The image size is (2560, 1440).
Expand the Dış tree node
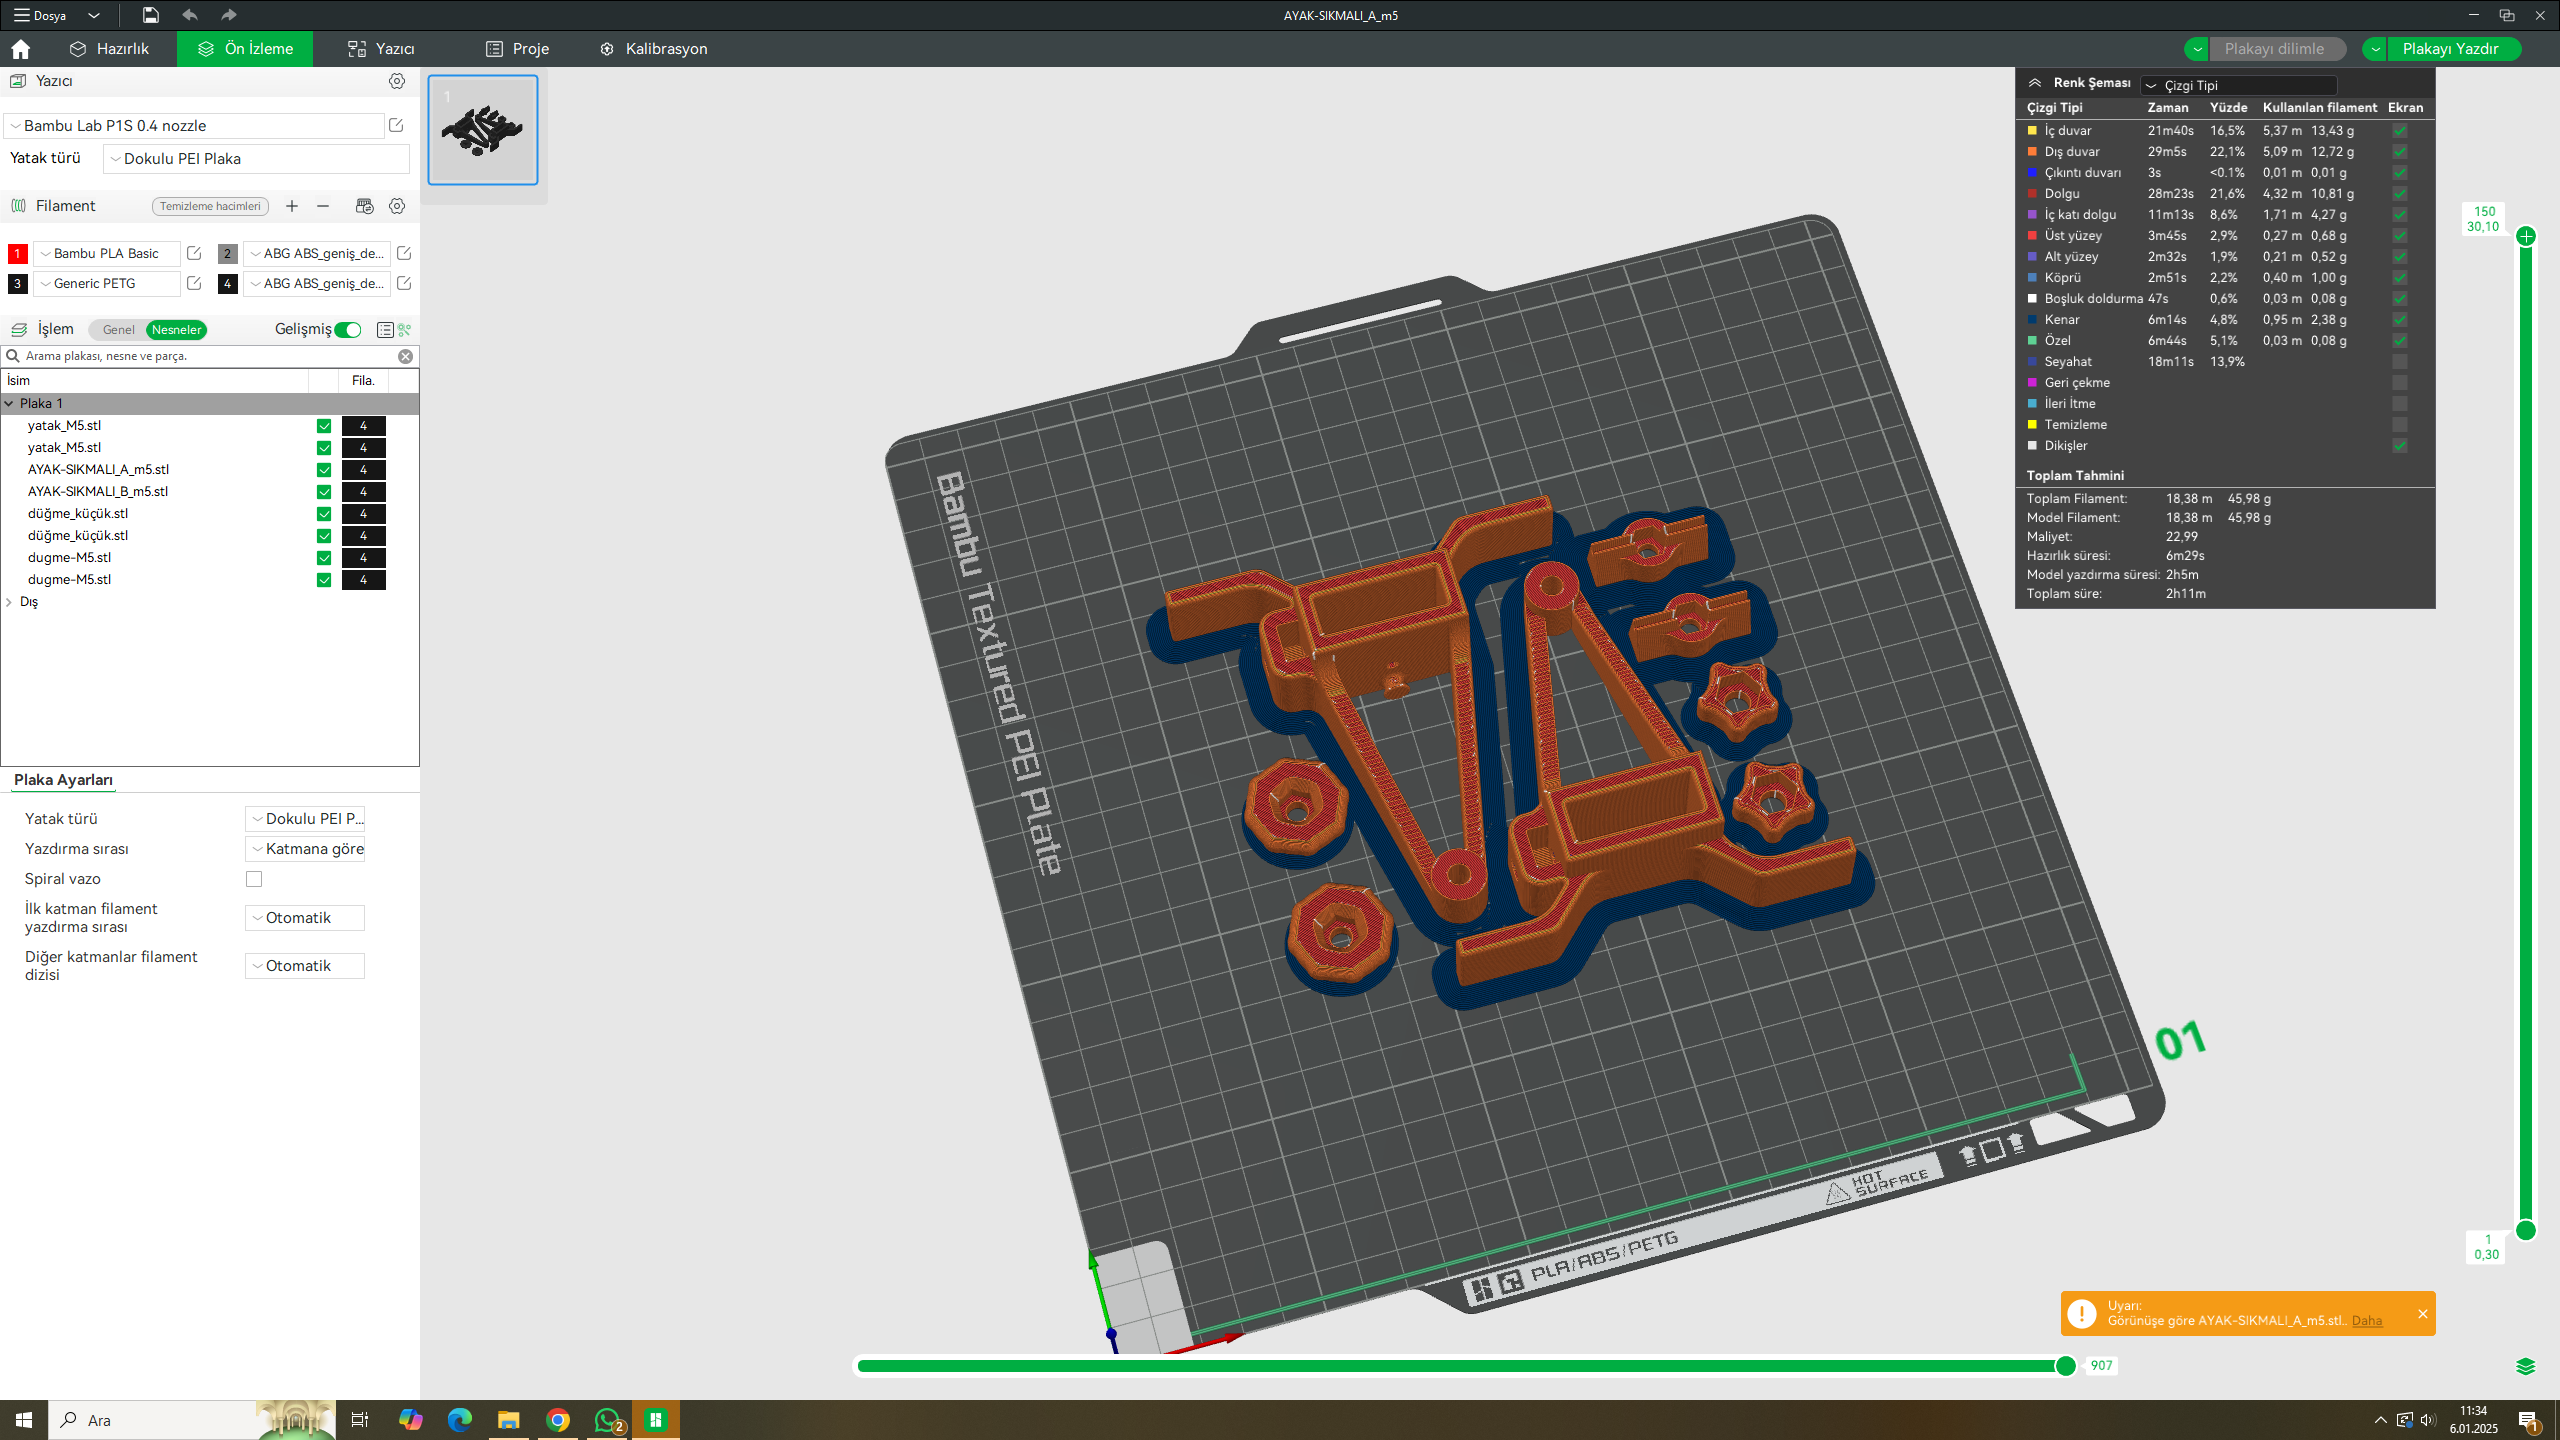click(x=9, y=602)
